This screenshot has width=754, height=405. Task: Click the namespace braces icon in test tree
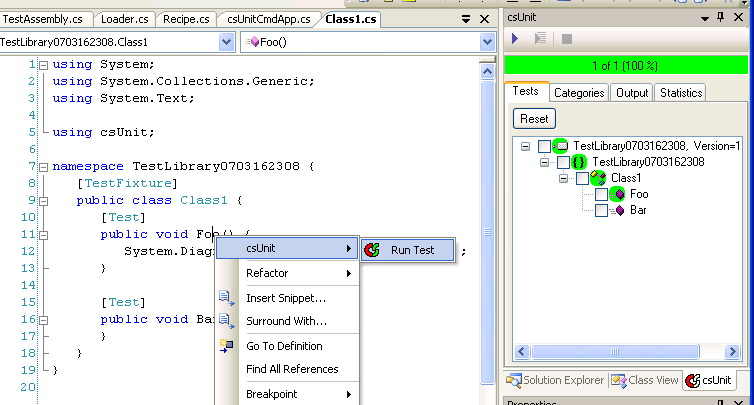(x=579, y=162)
